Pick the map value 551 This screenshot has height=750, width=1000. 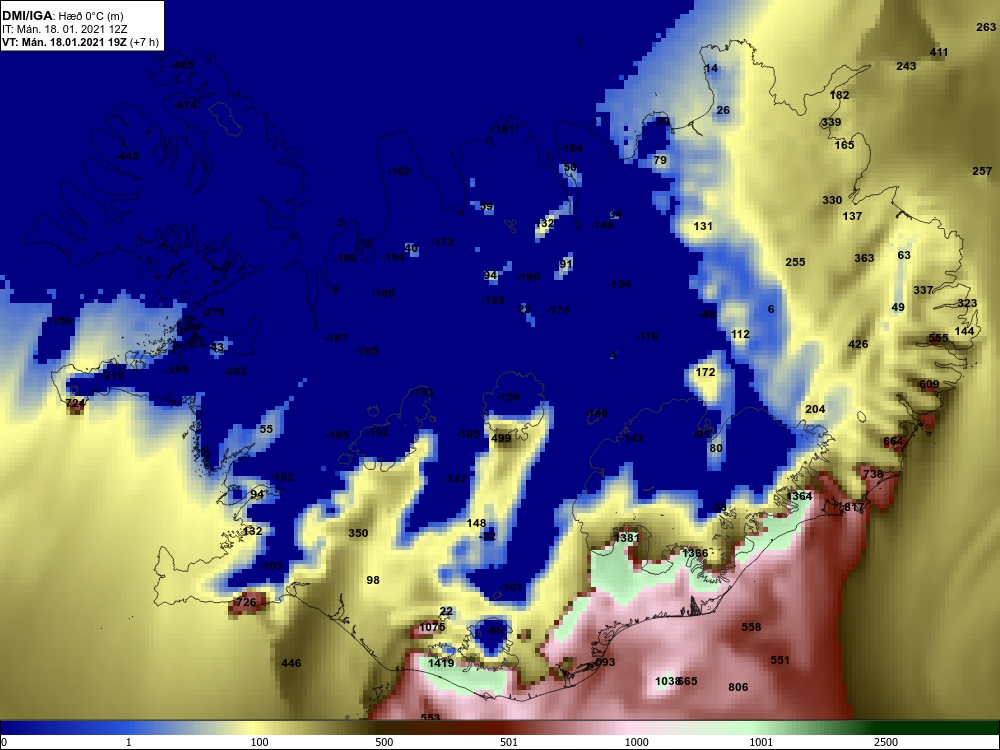pyautogui.click(x=780, y=661)
